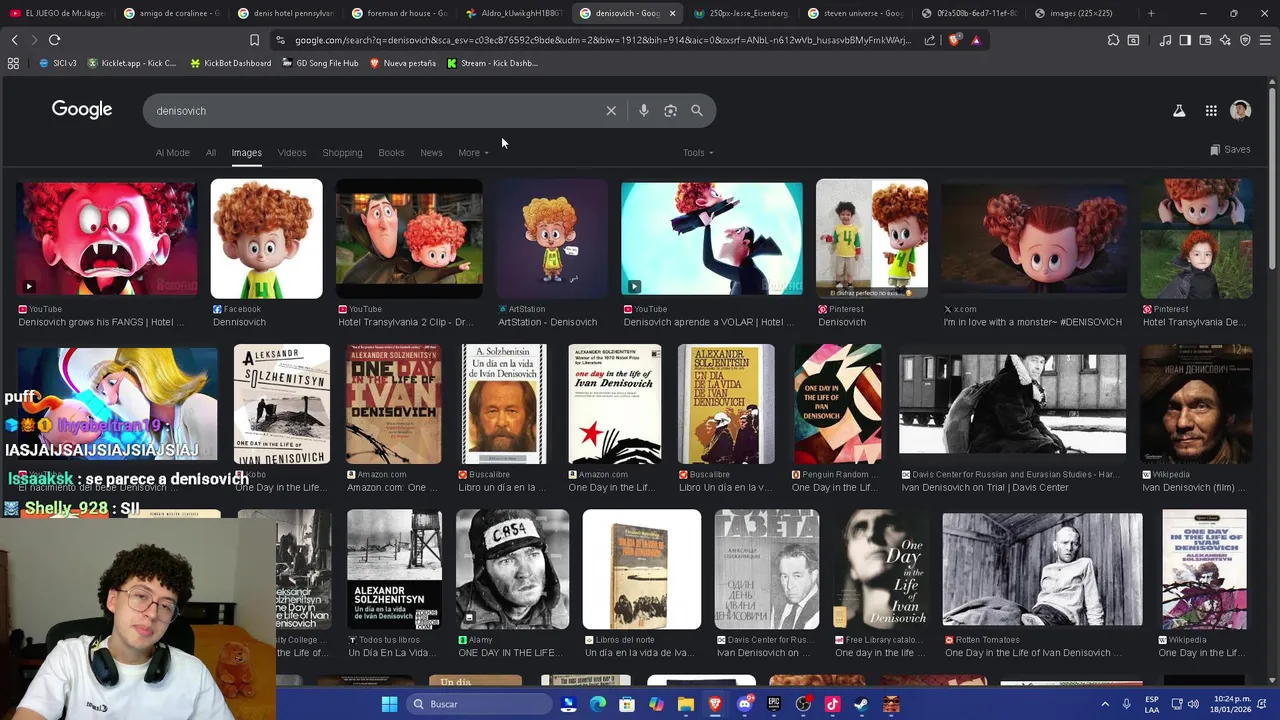Open the Brave main hamburger menu

pyautogui.click(x=1265, y=40)
